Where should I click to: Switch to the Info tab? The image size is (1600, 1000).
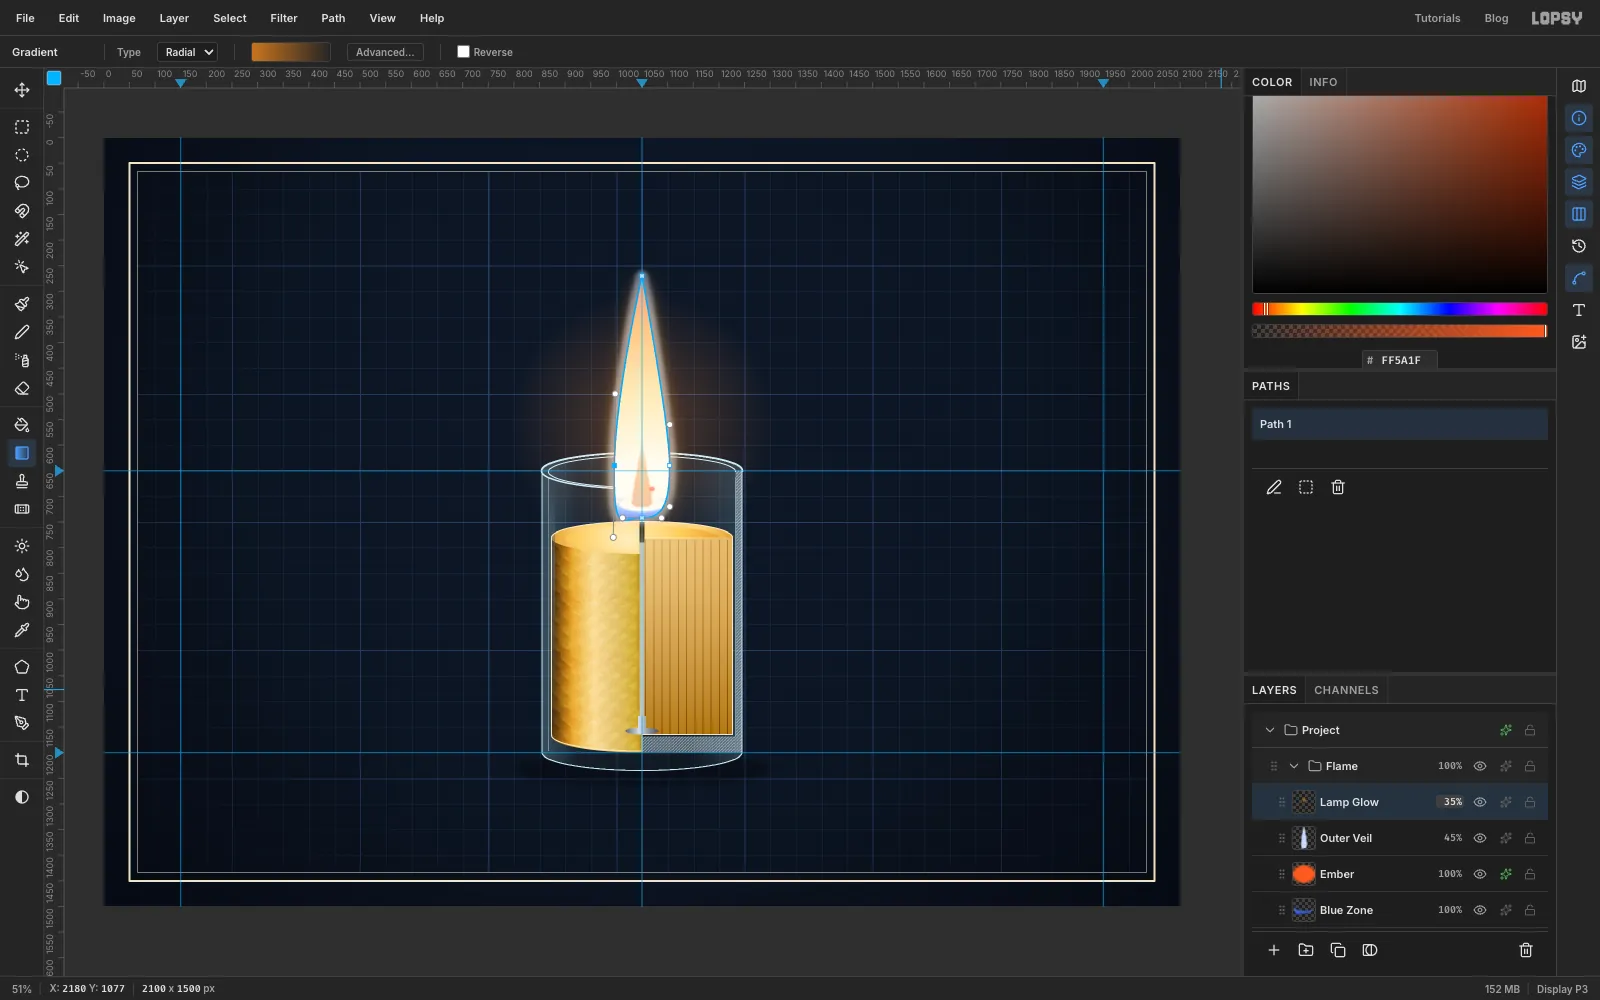[1323, 82]
